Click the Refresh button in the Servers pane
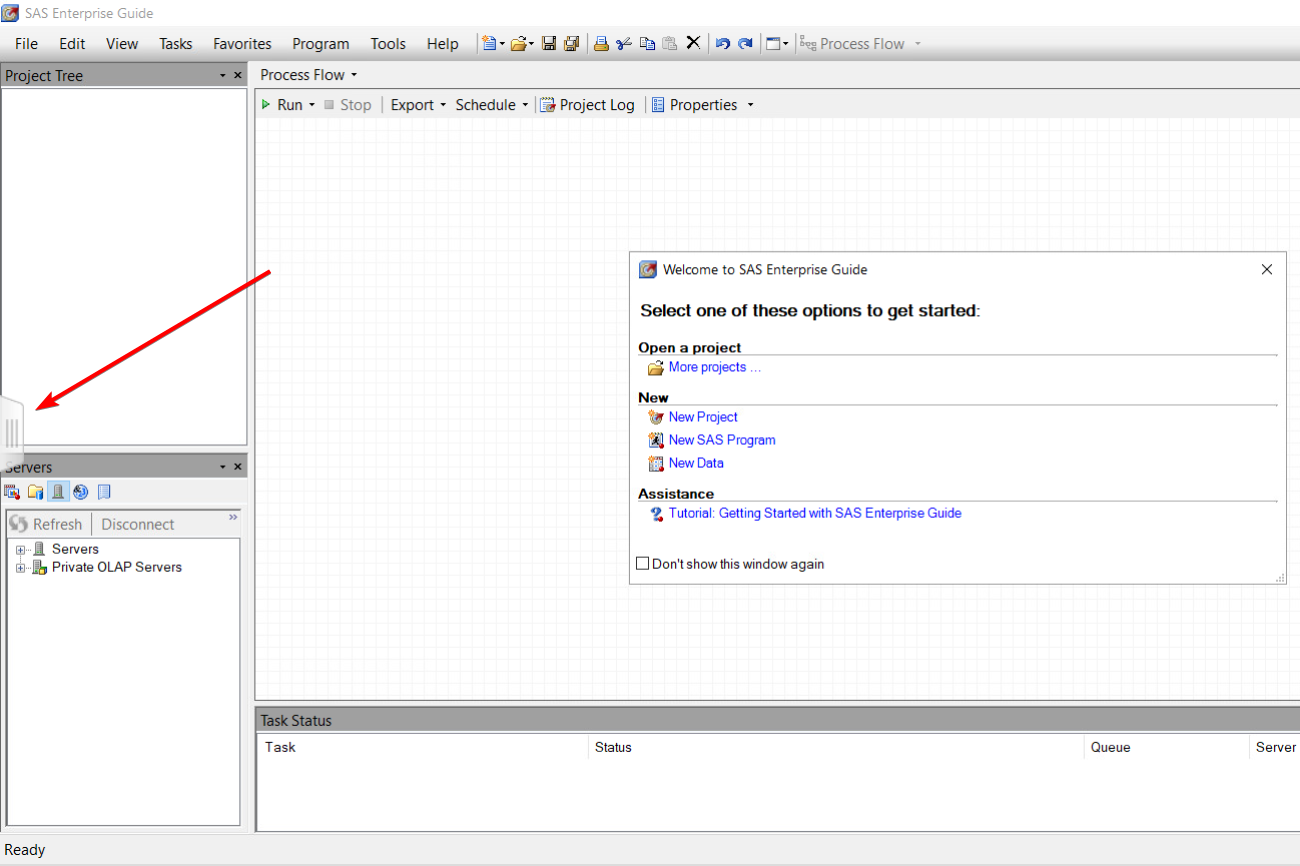Screen dimensions: 1300x866 click(x=47, y=524)
